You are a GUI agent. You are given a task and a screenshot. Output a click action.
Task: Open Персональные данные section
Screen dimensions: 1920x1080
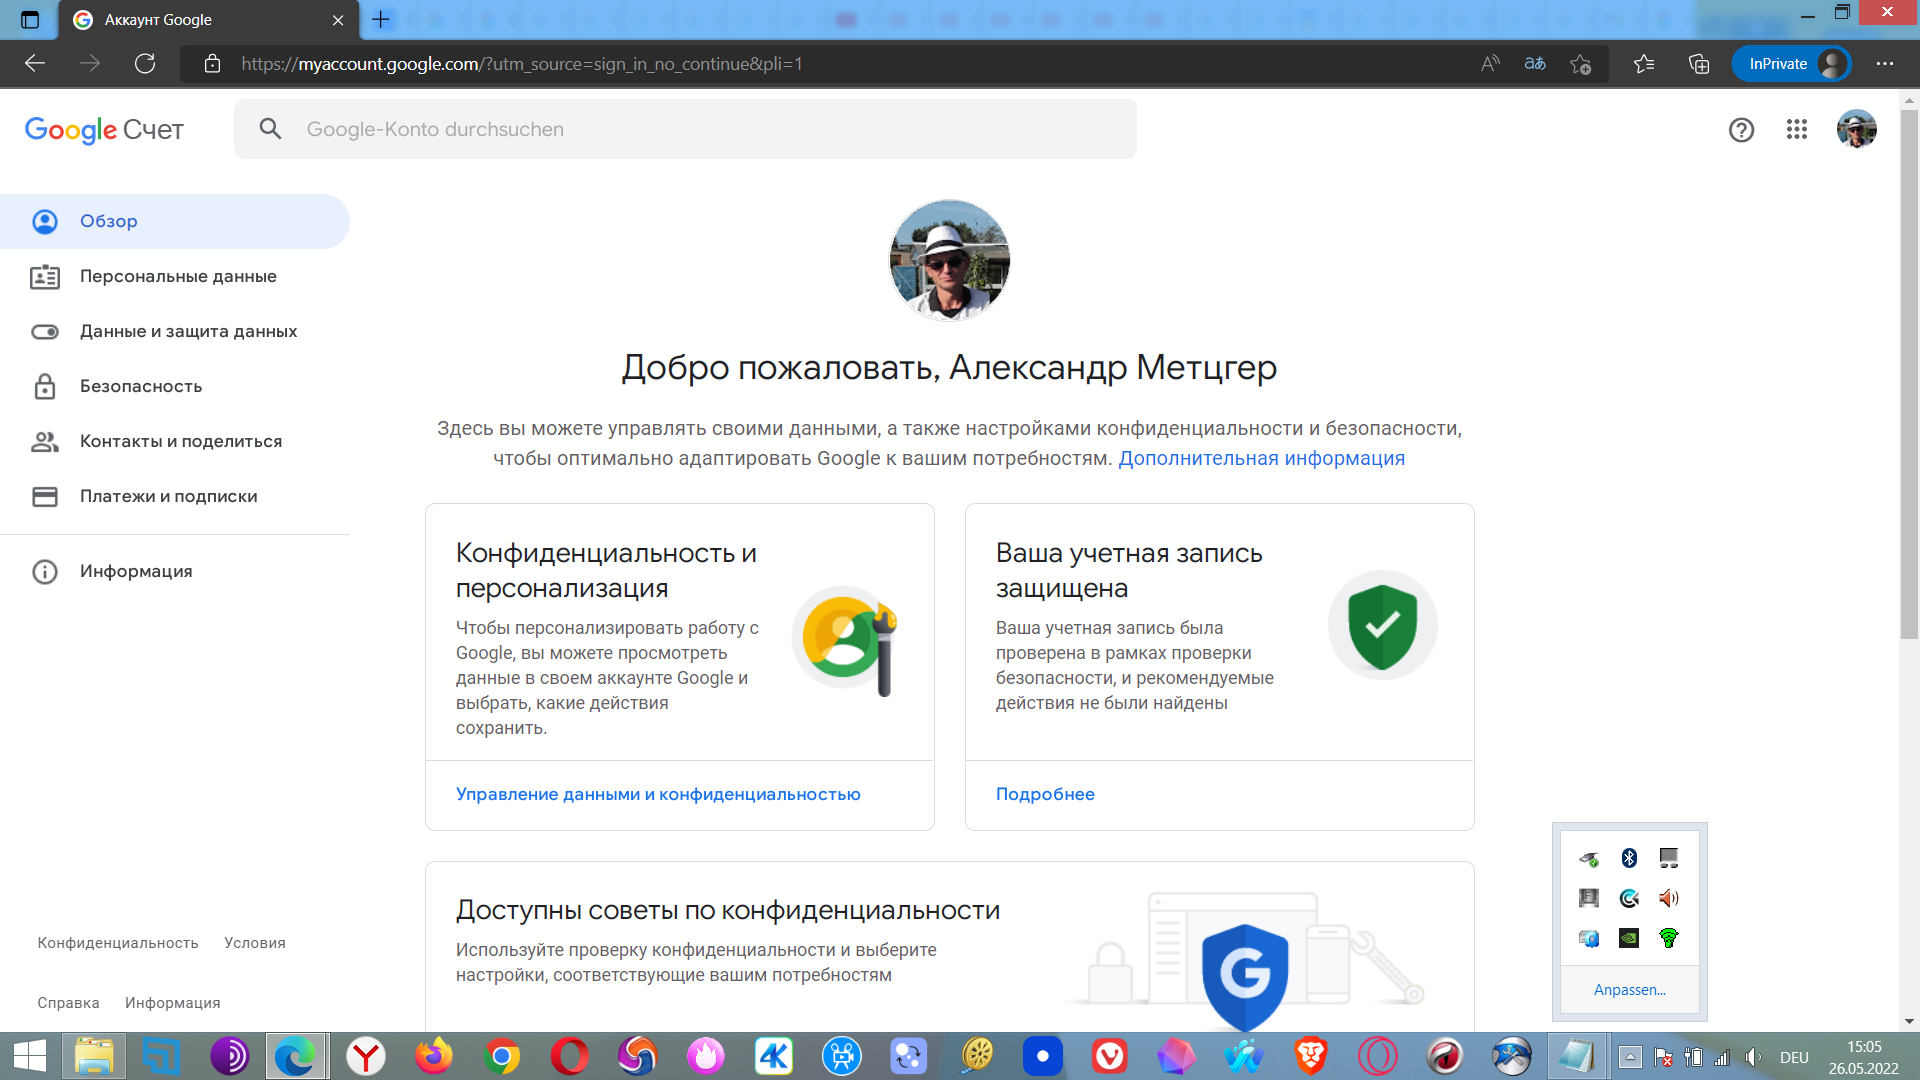[x=175, y=276]
